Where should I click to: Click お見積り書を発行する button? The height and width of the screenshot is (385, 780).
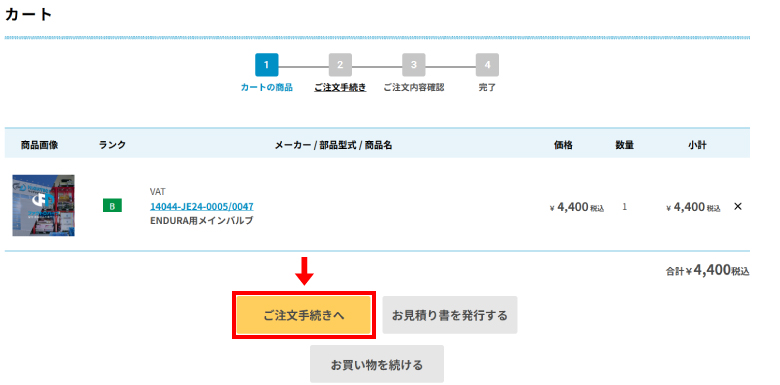pyautogui.click(x=450, y=315)
